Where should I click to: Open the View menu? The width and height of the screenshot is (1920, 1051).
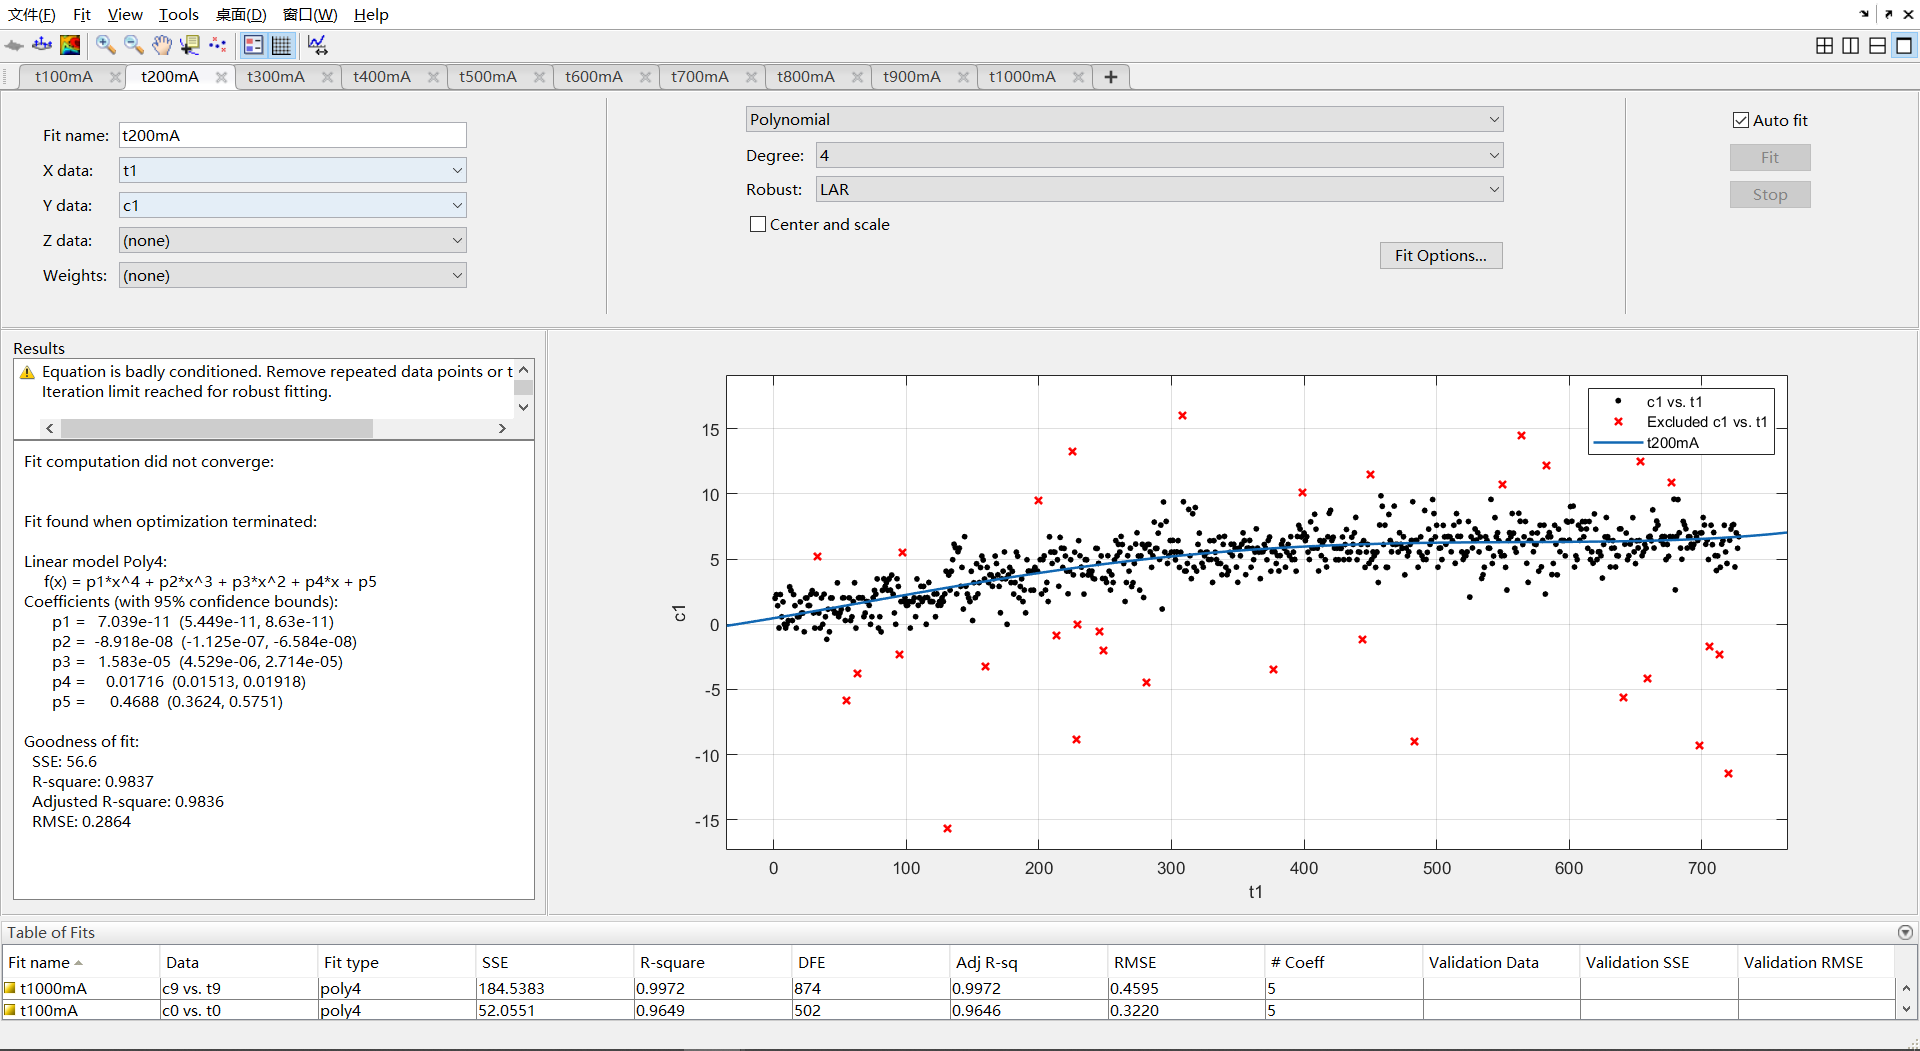coord(125,14)
